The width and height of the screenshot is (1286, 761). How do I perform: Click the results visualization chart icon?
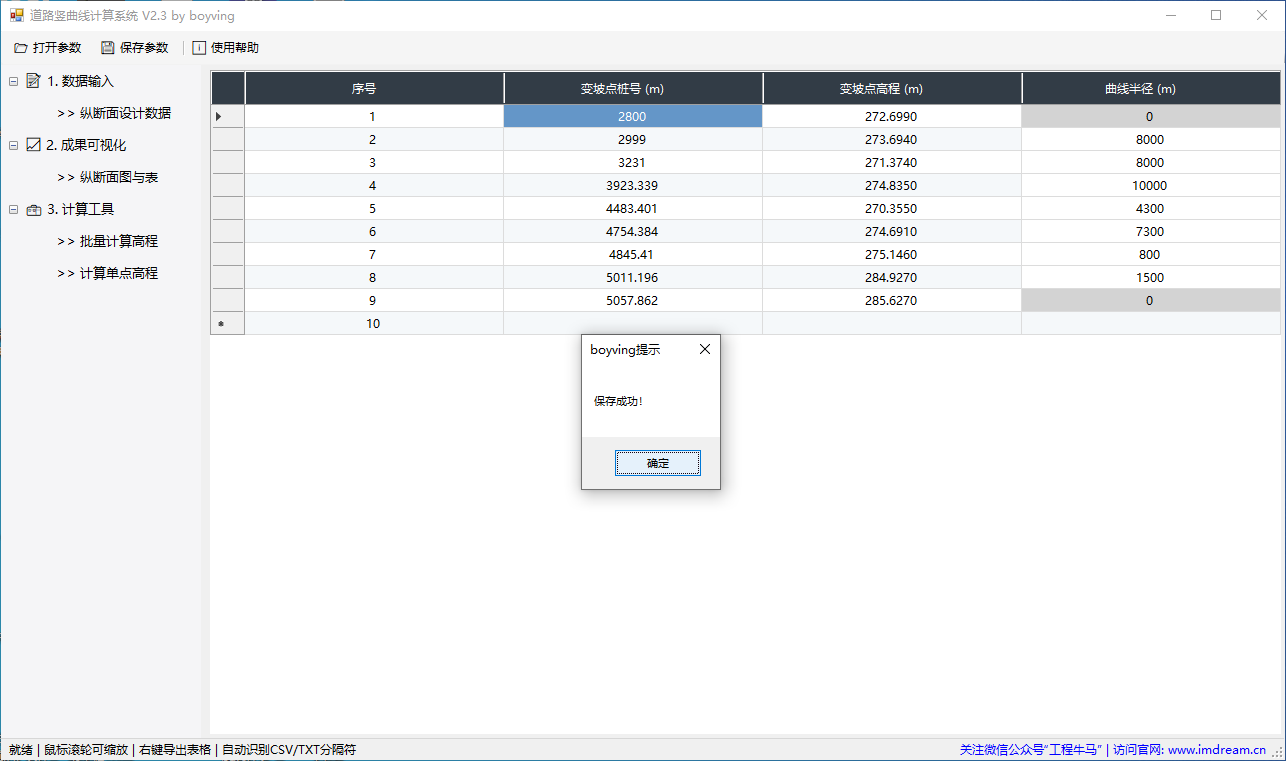click(34, 145)
